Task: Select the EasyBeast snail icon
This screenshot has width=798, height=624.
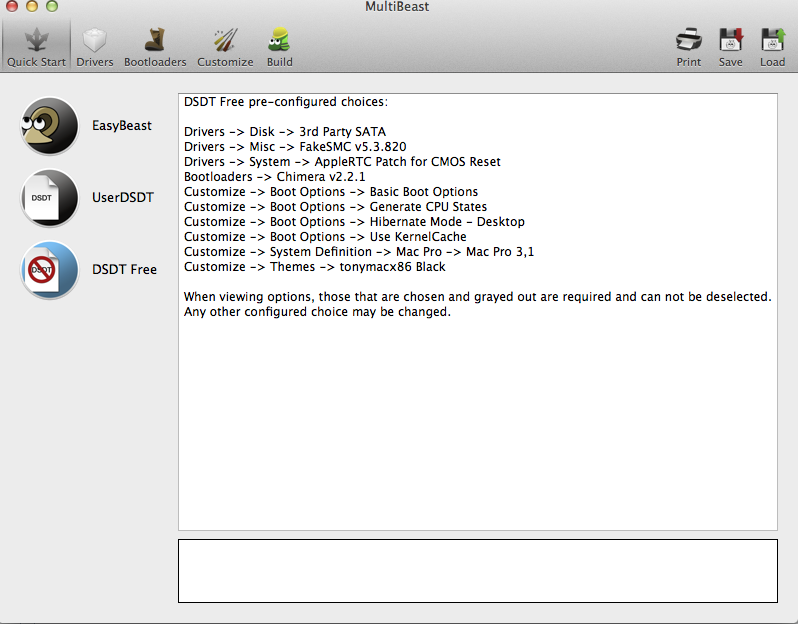Action: pyautogui.click(x=49, y=126)
